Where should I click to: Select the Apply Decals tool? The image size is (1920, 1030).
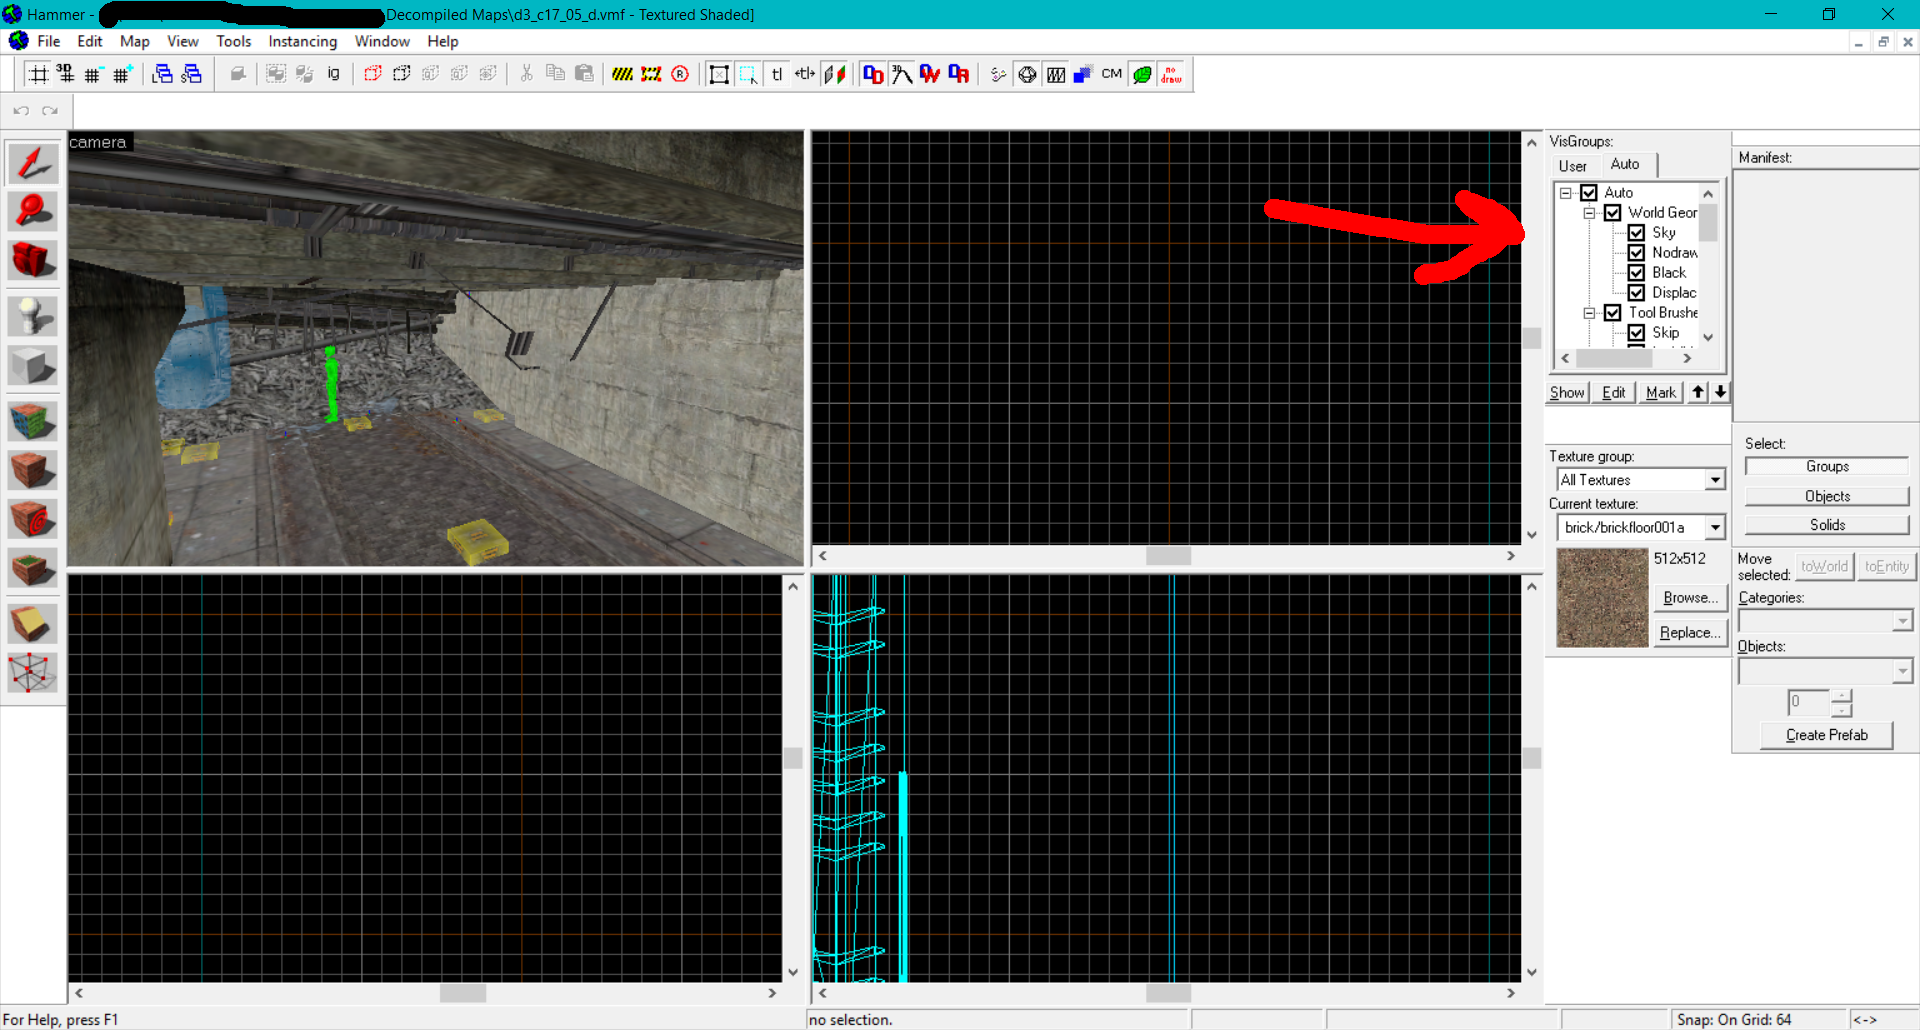point(33,519)
